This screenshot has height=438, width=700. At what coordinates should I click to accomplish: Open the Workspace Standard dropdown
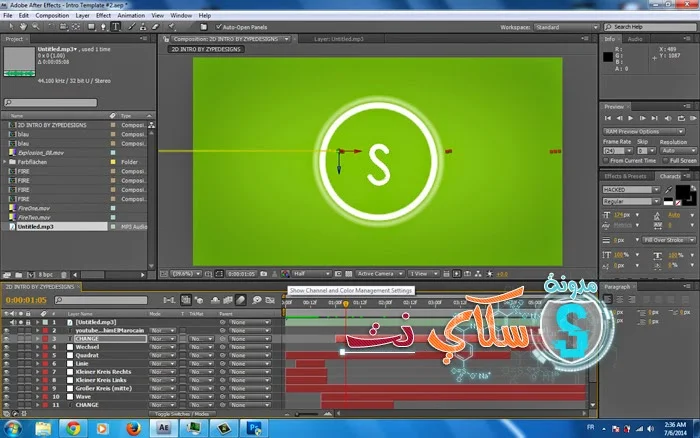[567, 27]
